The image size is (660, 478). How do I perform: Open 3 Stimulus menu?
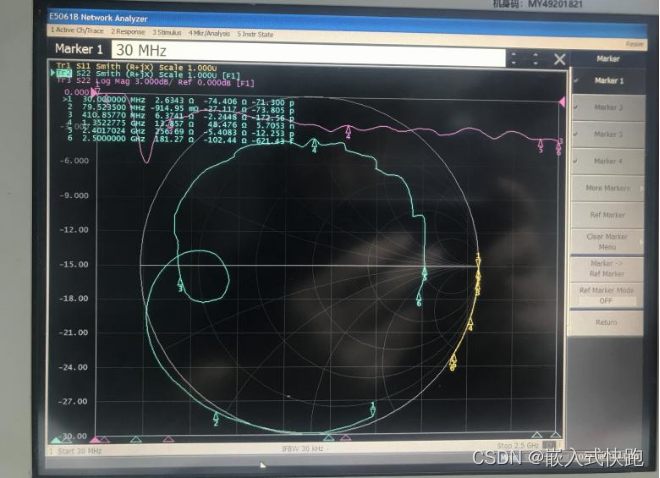coord(167,32)
